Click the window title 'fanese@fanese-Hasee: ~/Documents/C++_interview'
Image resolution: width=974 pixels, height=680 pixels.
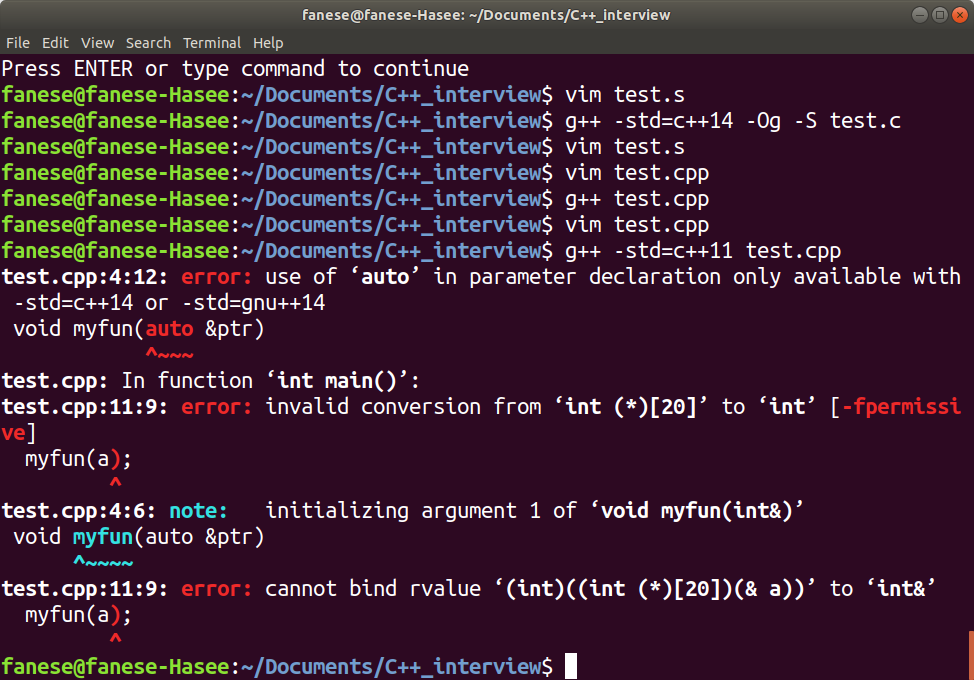pyautogui.click(x=486, y=15)
